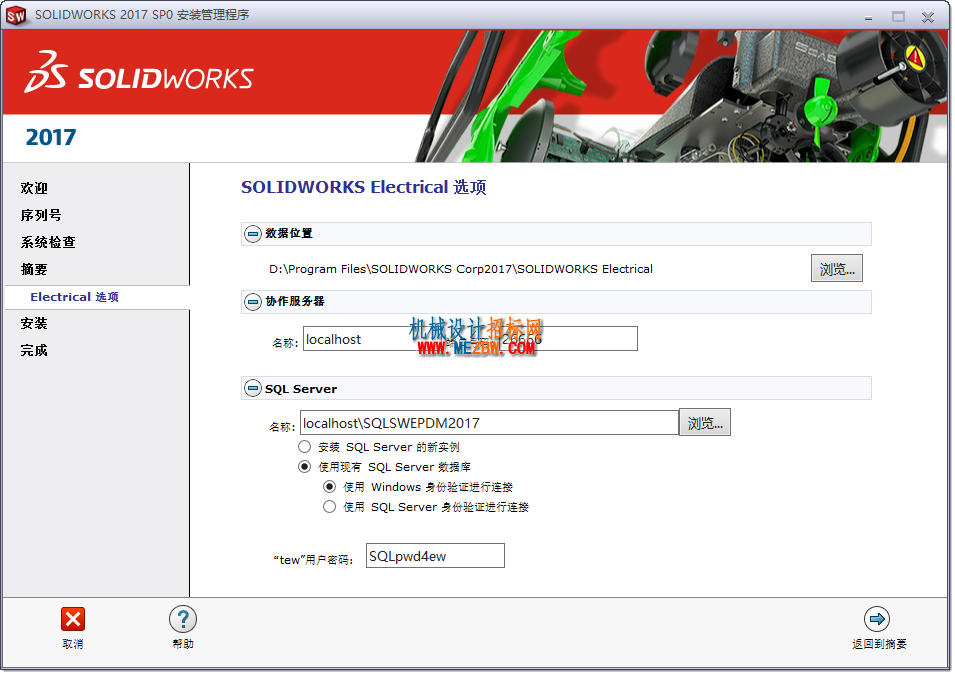
Task: Select Electrical 选项 in sidebar
Action: (75, 297)
